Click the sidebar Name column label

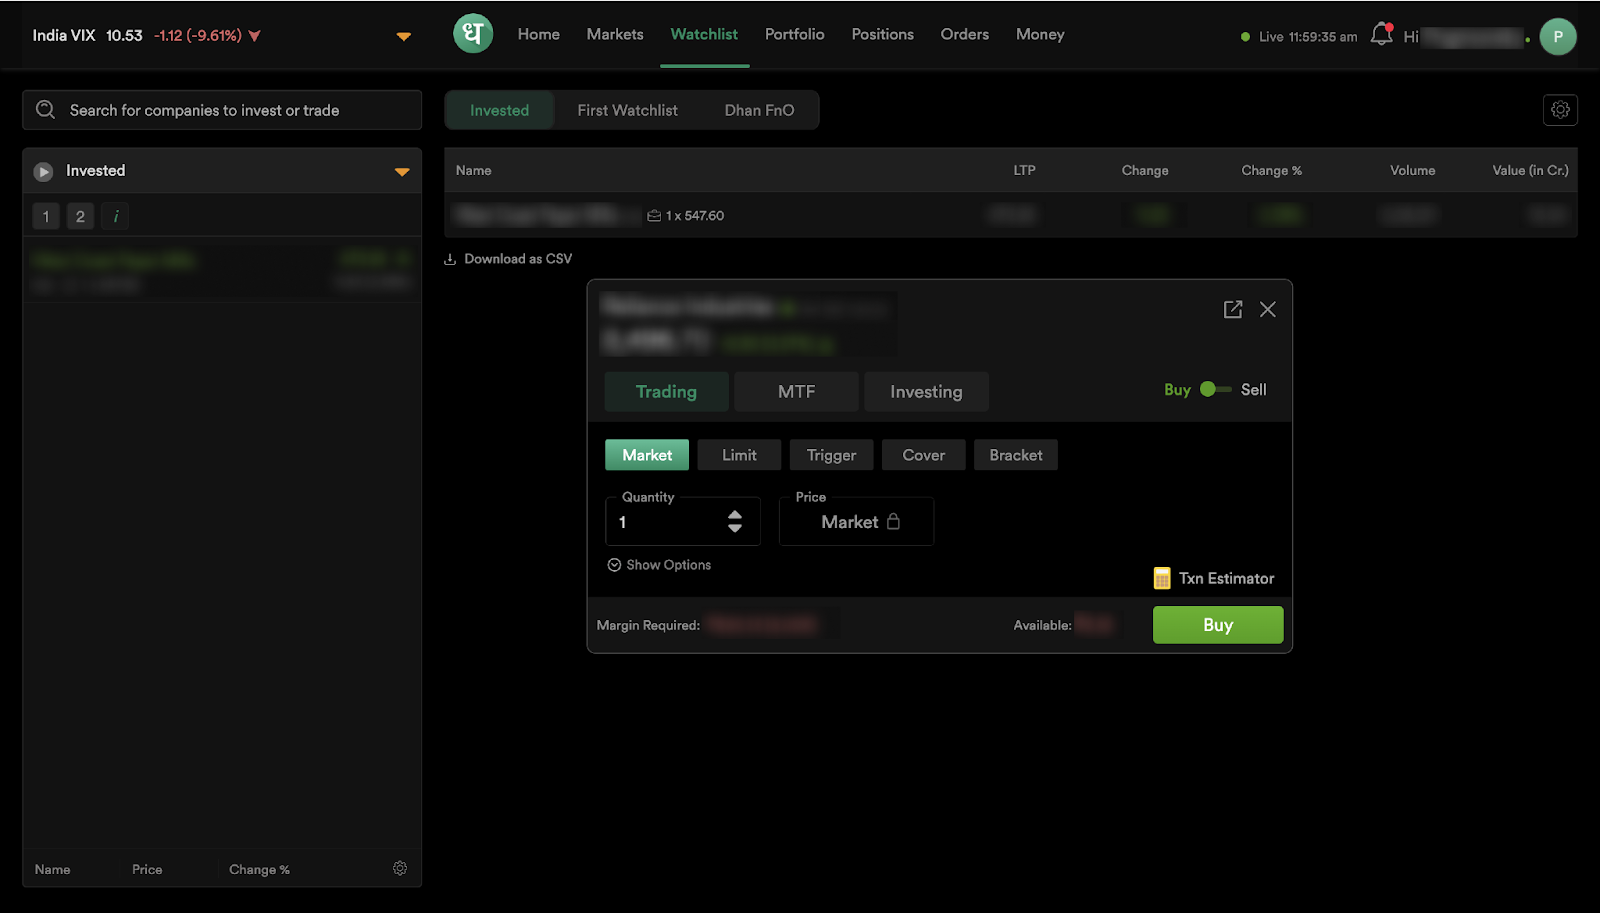click(53, 870)
